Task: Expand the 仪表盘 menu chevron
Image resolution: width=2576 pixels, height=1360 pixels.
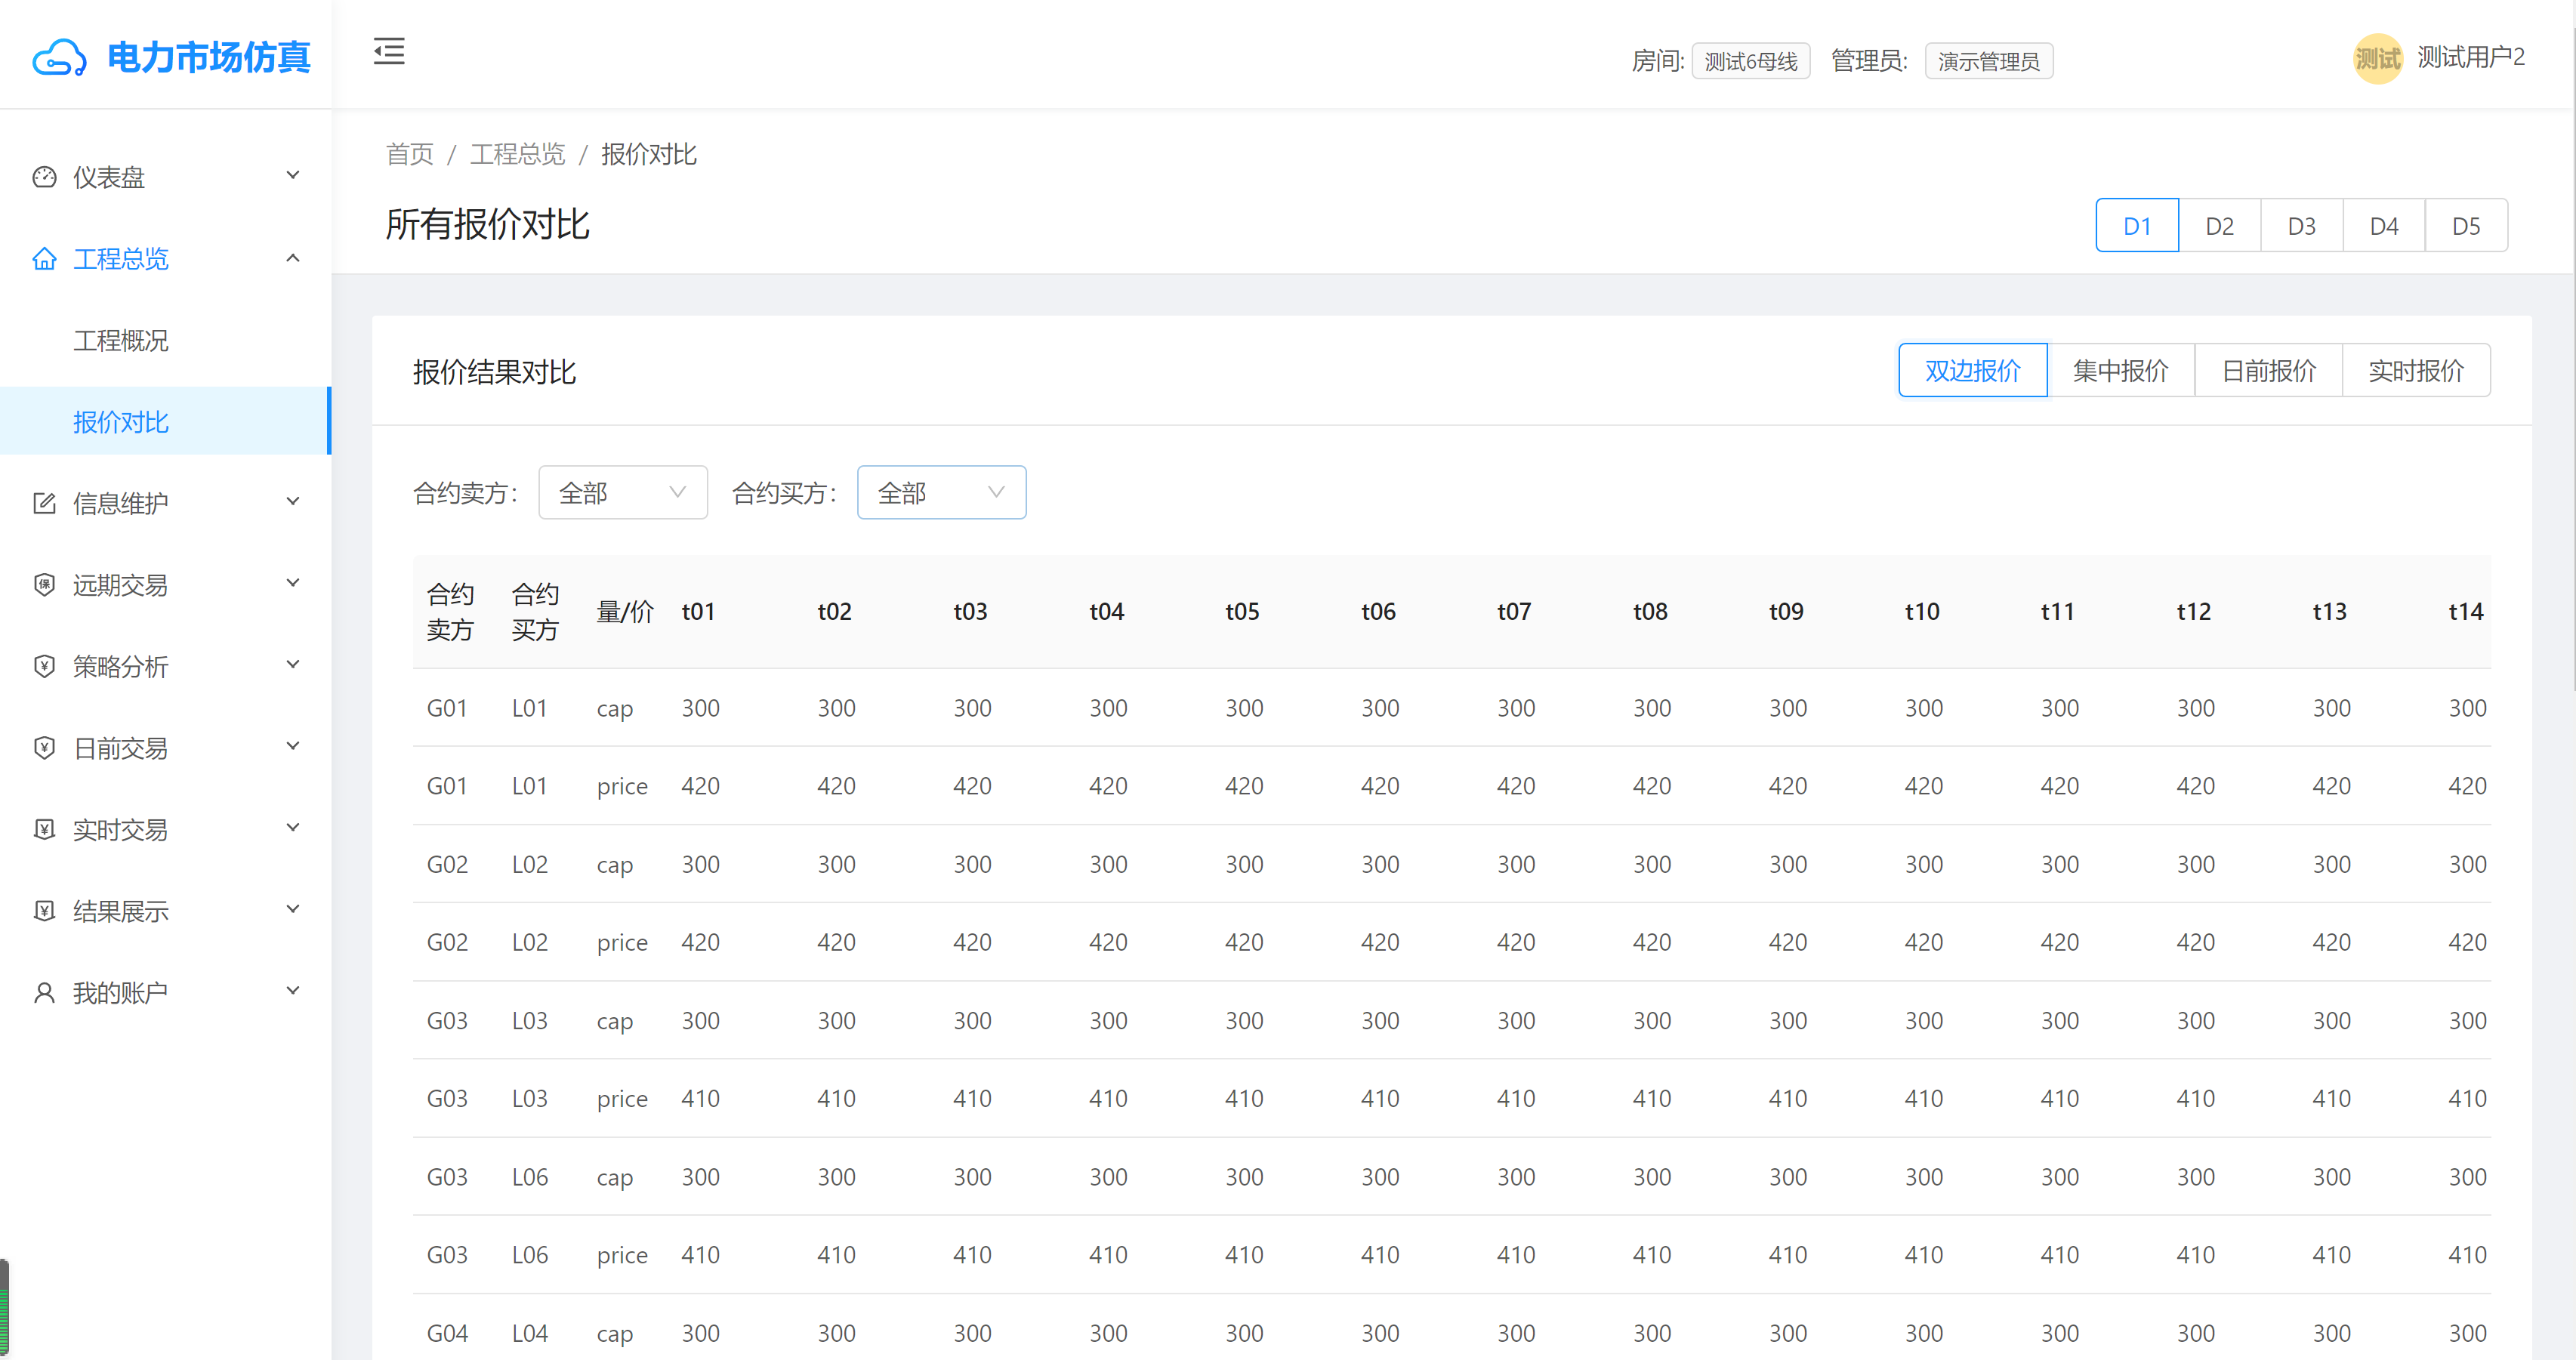Action: (293, 176)
